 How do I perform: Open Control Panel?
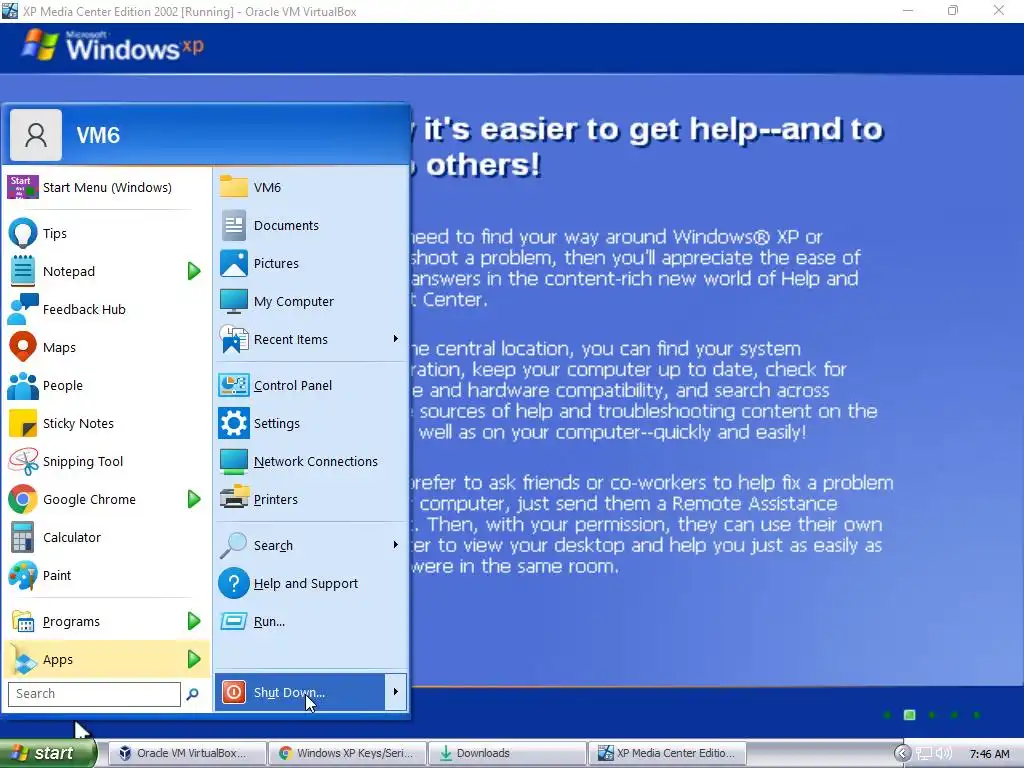[x=310, y=385]
